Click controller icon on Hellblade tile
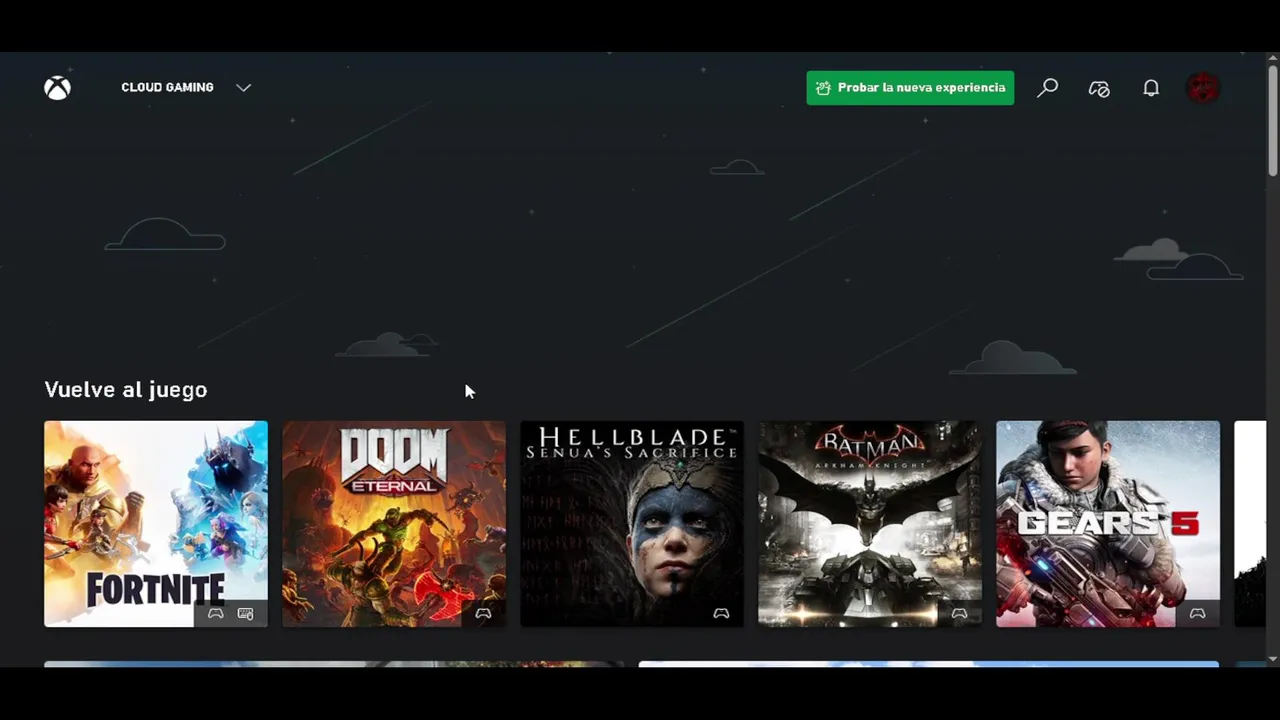The height and width of the screenshot is (720, 1280). (x=721, y=614)
